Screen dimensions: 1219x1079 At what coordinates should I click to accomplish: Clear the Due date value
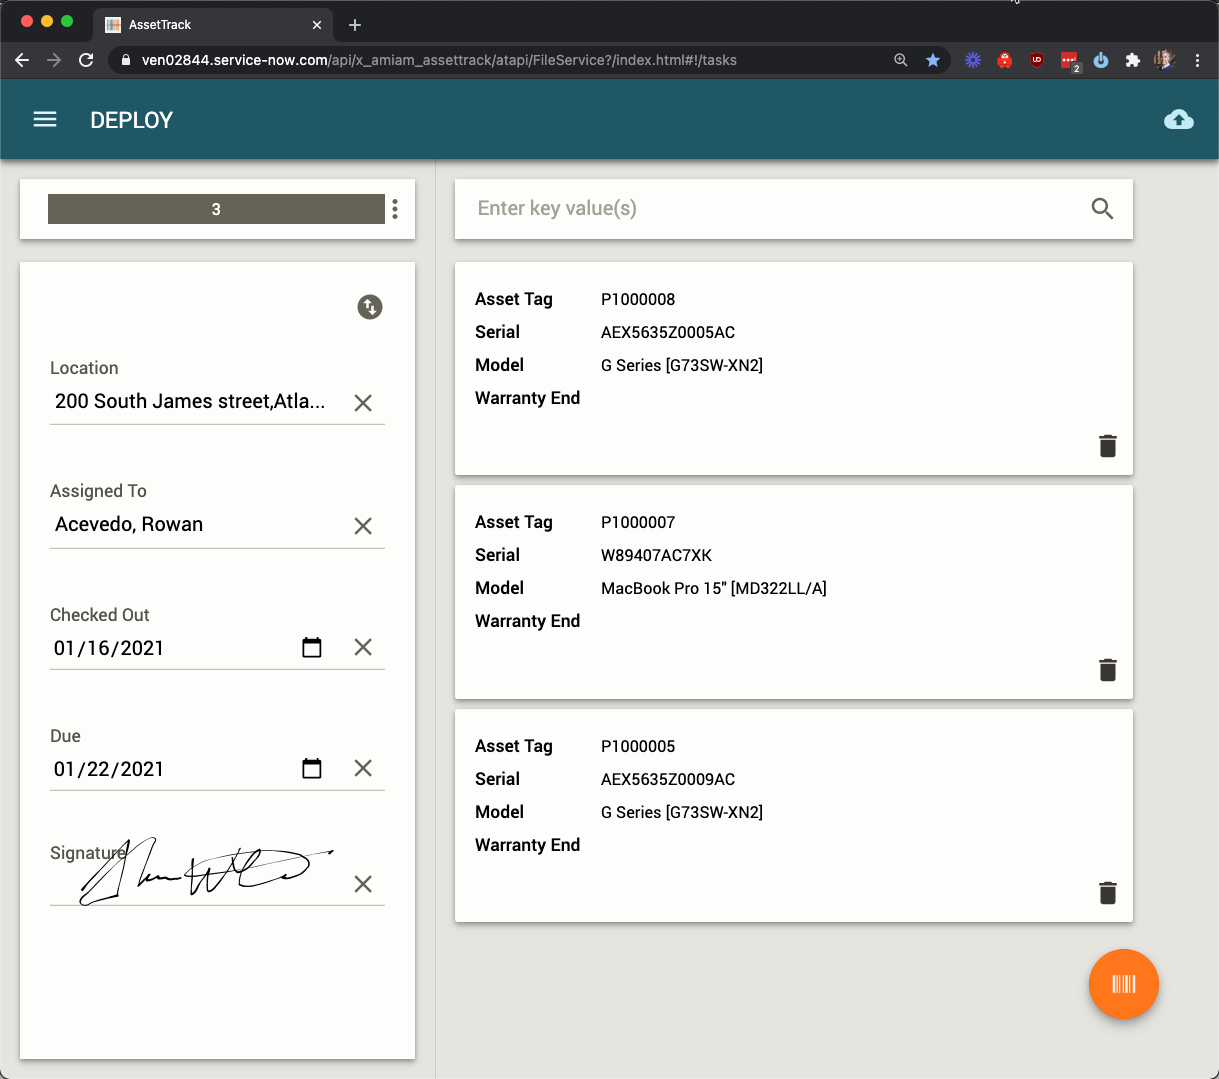coord(363,769)
